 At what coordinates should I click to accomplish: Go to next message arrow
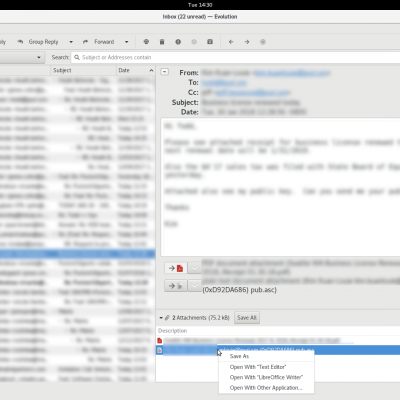point(247,42)
